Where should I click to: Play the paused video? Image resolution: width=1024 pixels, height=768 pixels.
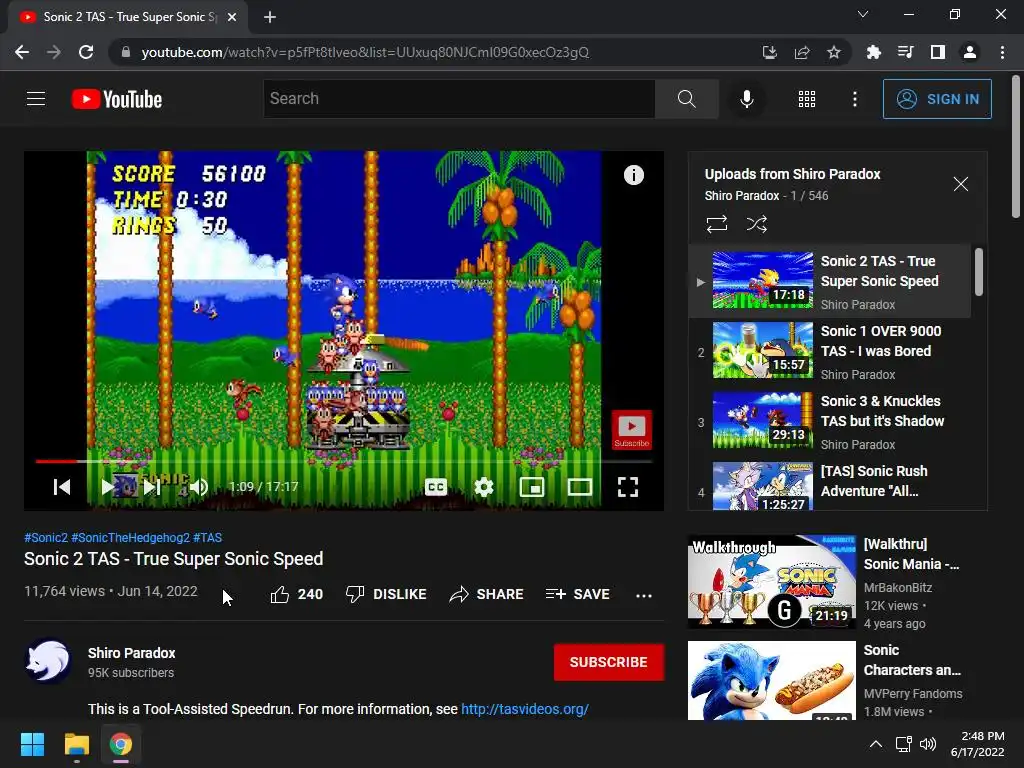(x=108, y=487)
